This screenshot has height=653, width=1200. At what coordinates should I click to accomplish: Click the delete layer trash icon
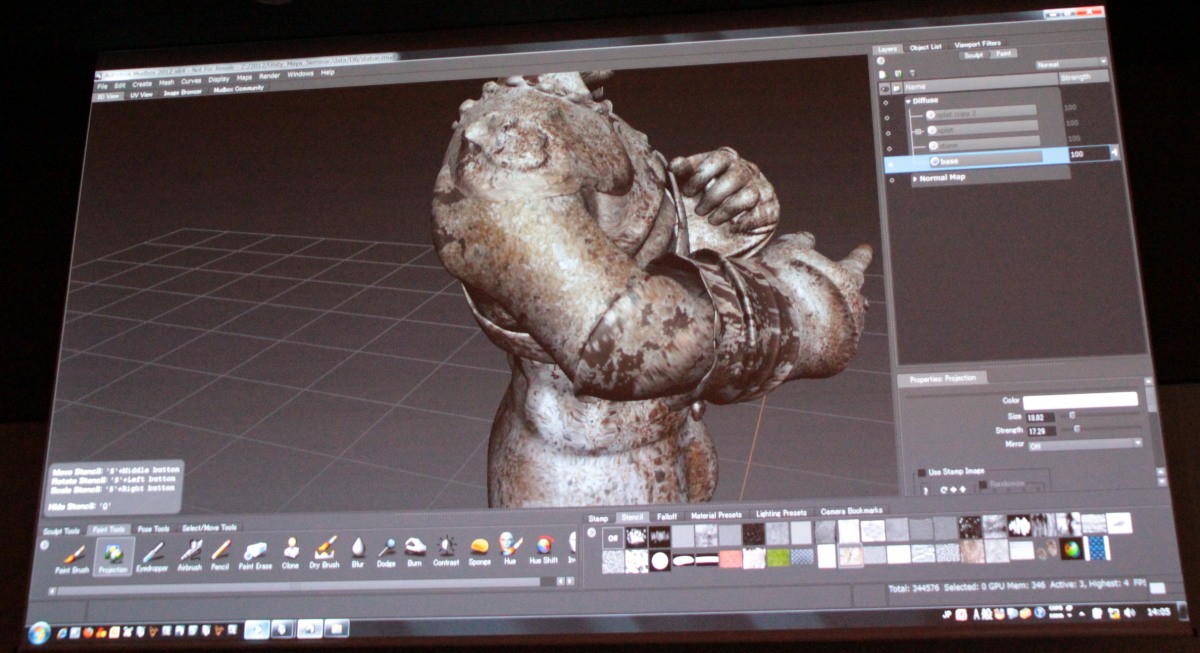(x=914, y=73)
